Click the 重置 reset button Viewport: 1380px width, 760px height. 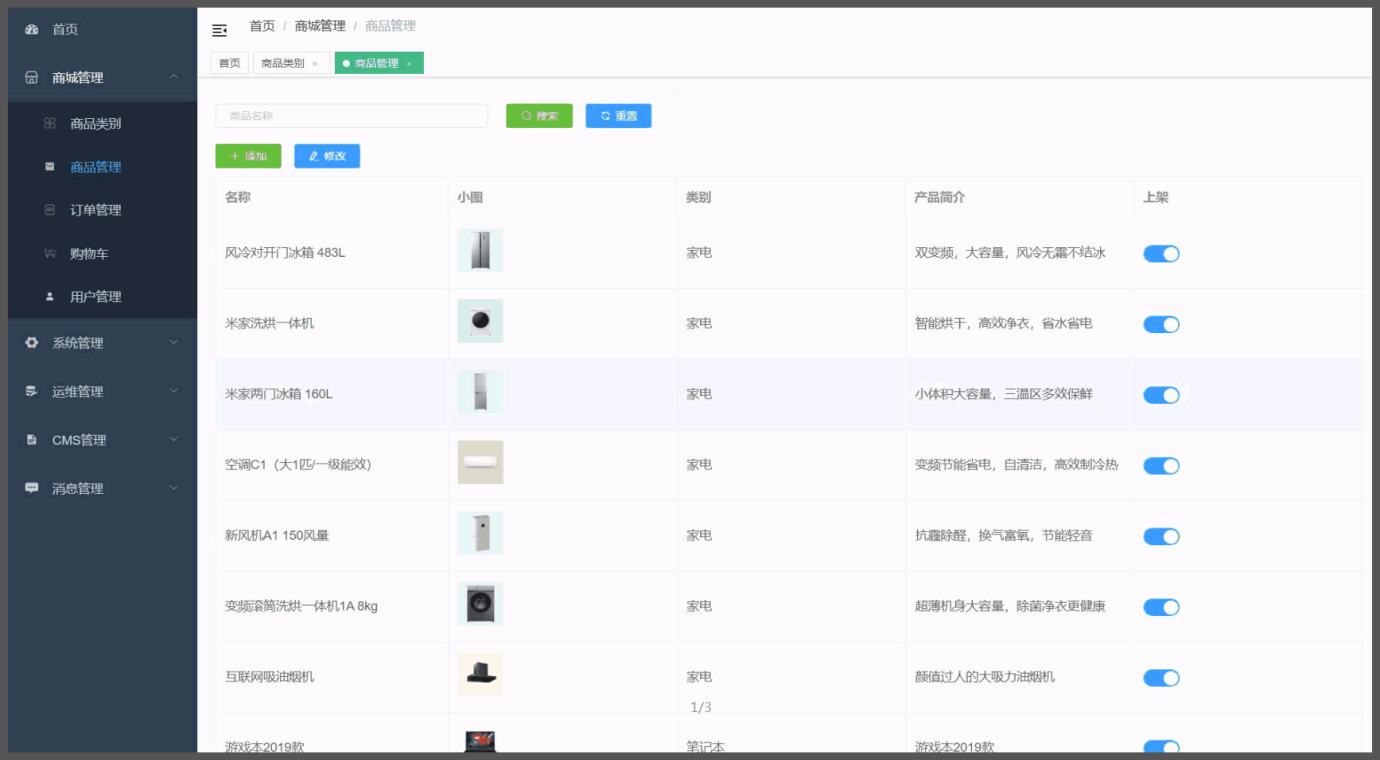click(618, 115)
